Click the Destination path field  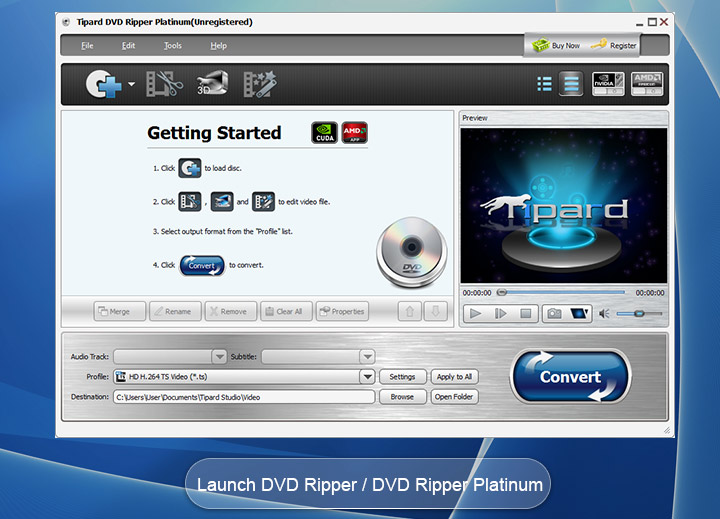pos(243,397)
